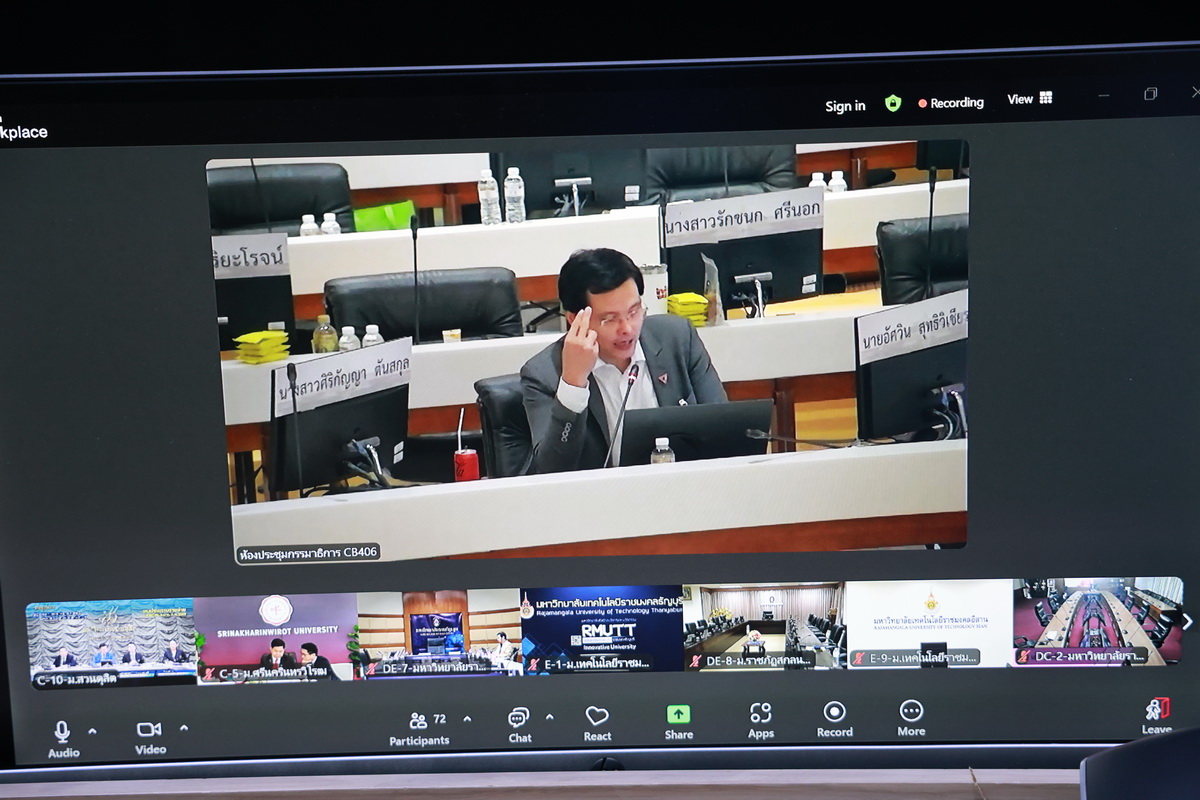
Task: Restore down the Zoom window
Action: coord(1150,94)
